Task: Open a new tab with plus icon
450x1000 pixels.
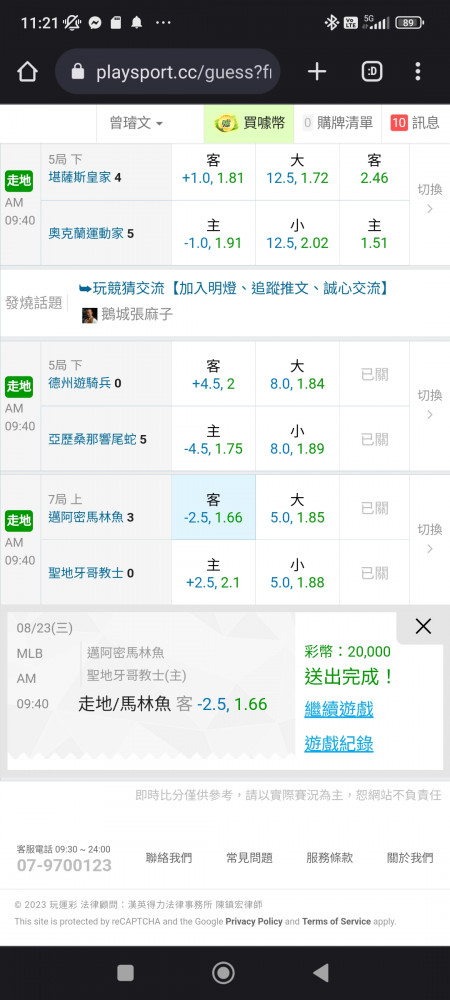Action: point(317,72)
